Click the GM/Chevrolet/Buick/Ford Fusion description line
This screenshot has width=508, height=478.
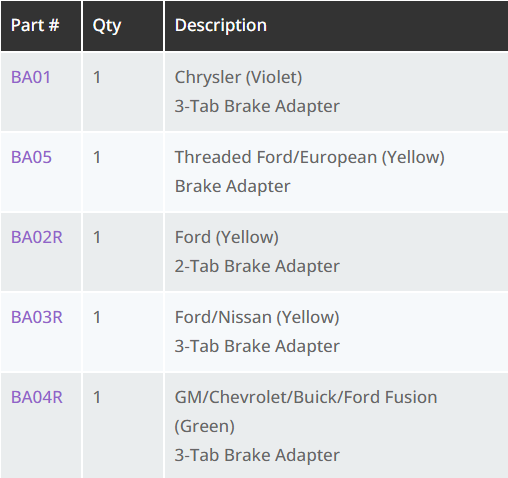(306, 397)
